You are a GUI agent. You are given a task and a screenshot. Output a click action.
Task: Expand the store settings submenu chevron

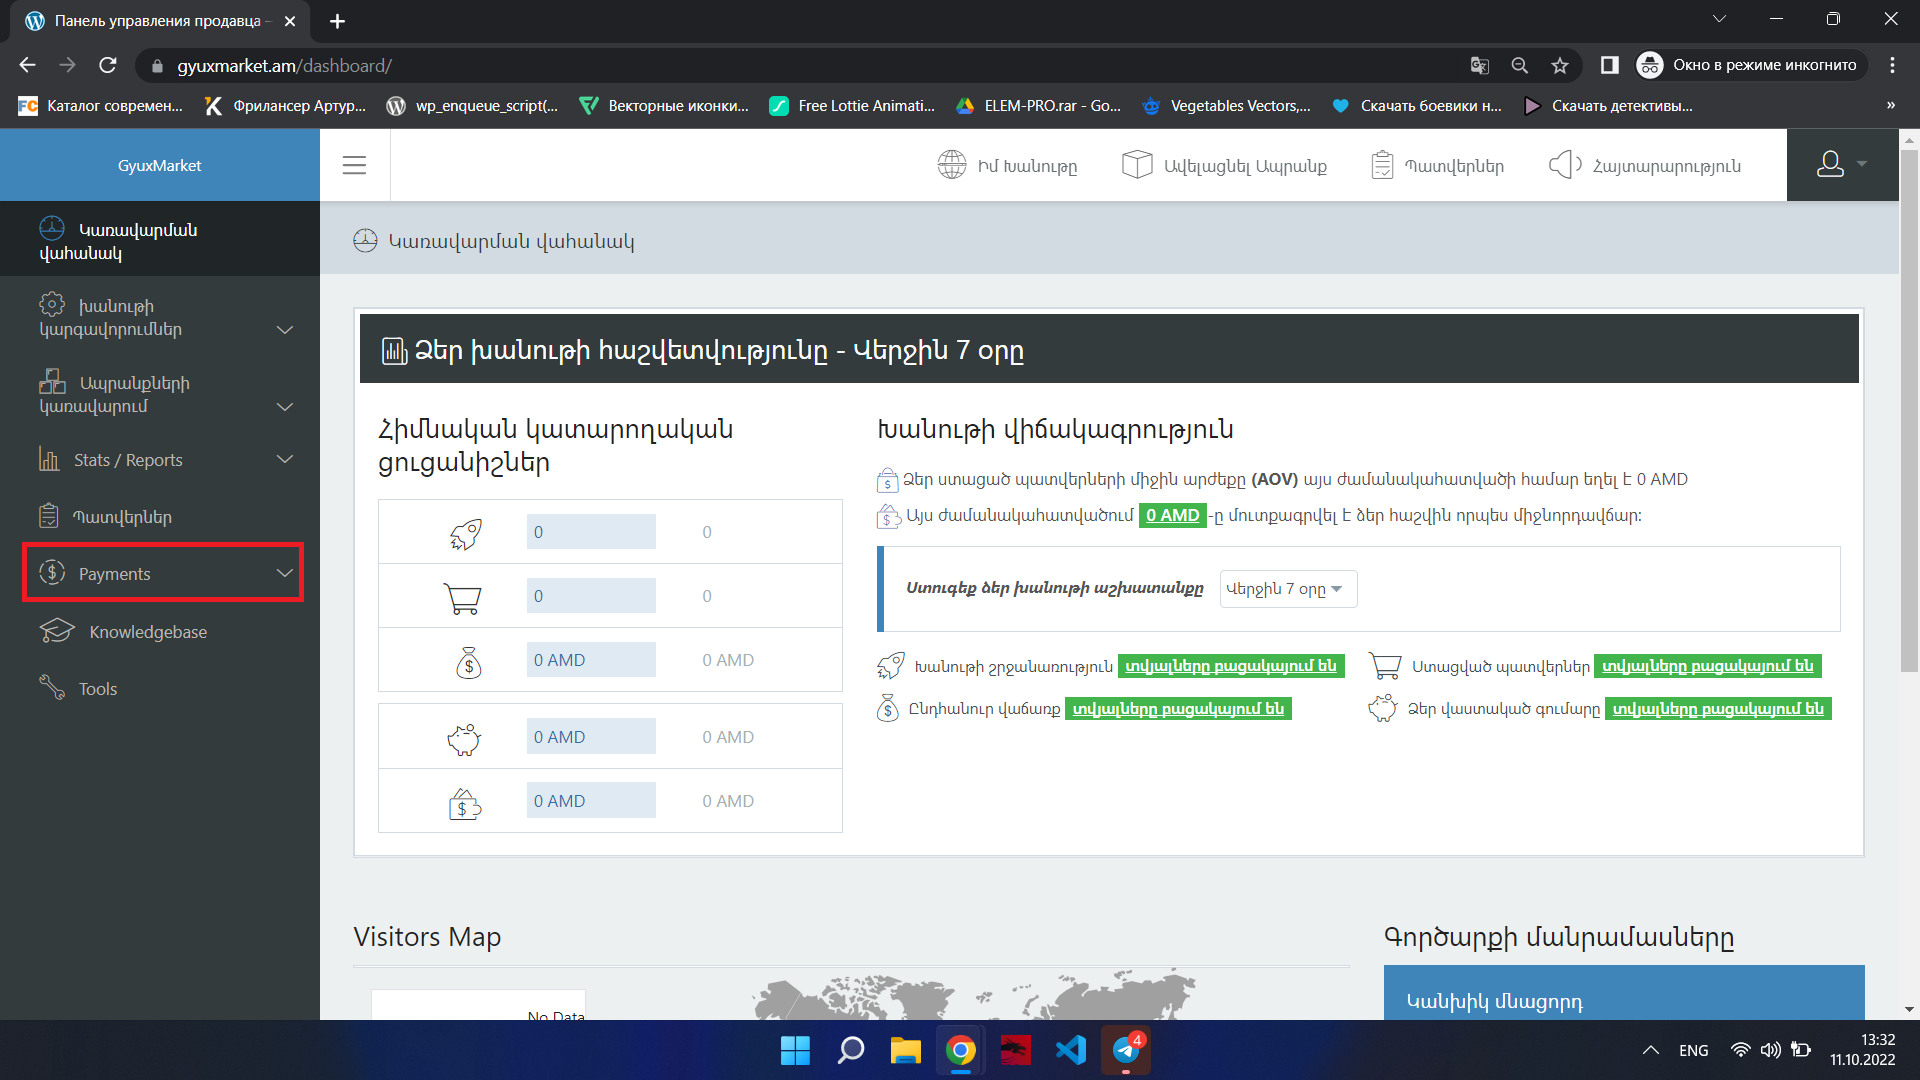click(284, 329)
